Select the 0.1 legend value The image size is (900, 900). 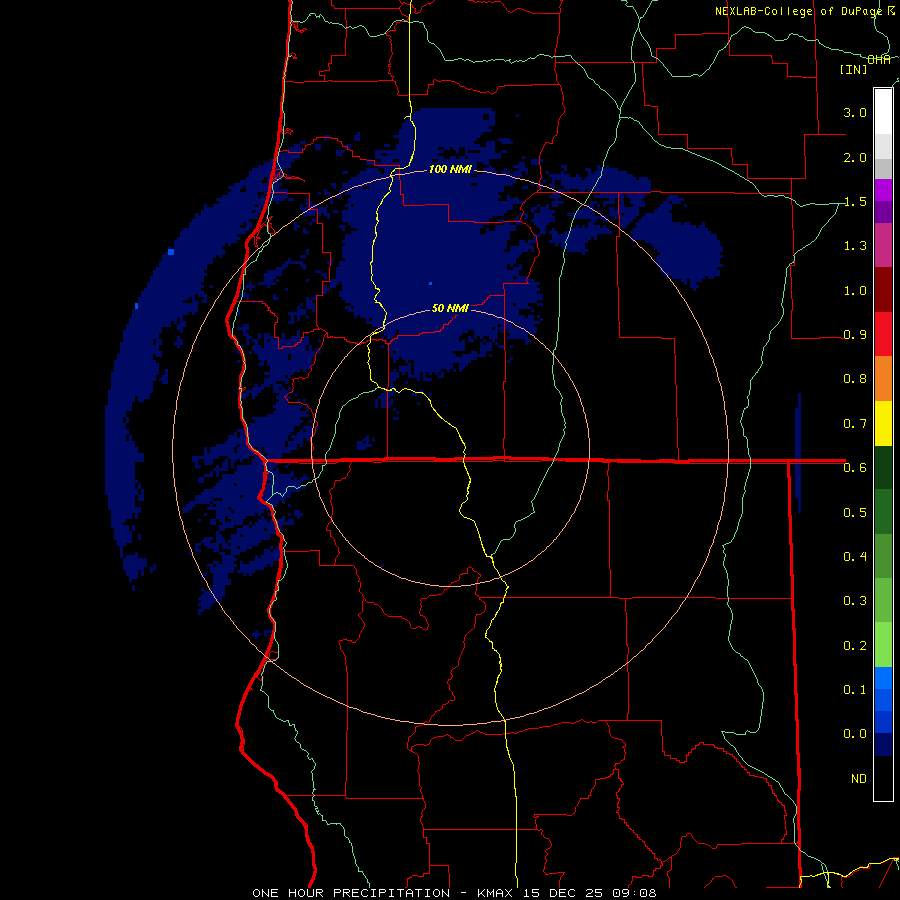coord(855,690)
